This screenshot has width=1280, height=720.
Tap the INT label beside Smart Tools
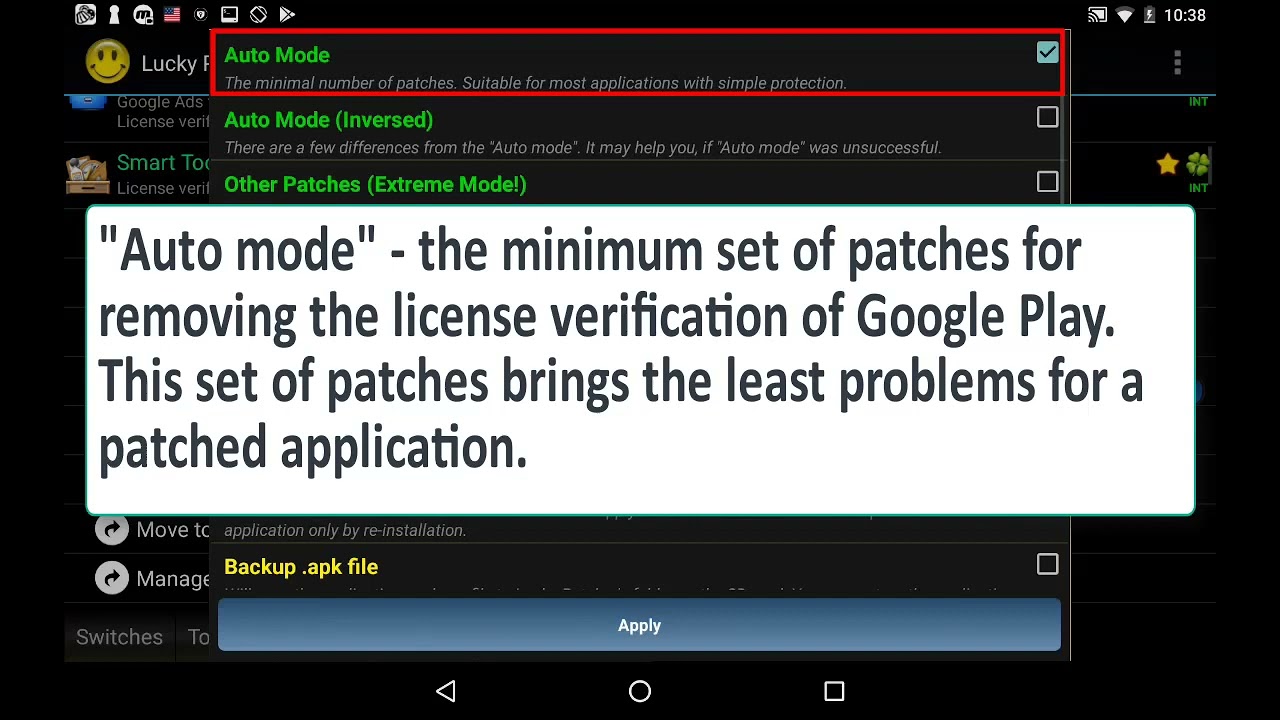[1198, 188]
